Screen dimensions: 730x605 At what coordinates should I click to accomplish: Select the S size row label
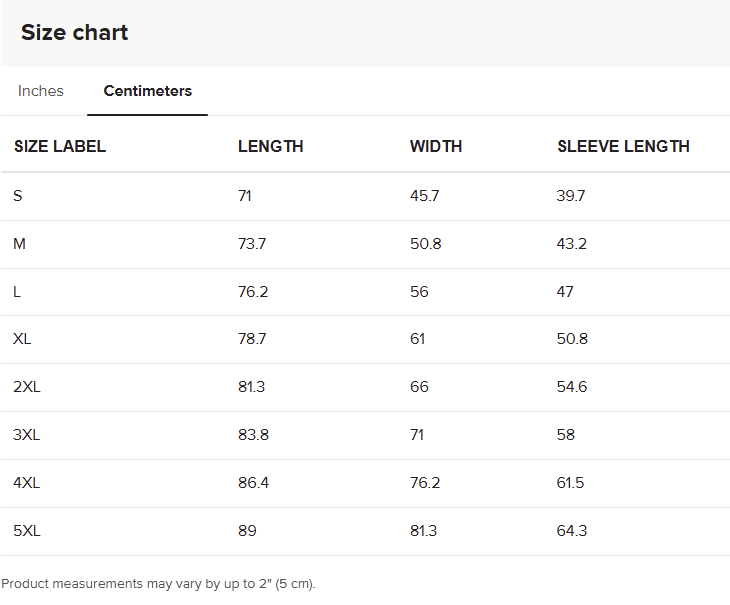coord(18,196)
